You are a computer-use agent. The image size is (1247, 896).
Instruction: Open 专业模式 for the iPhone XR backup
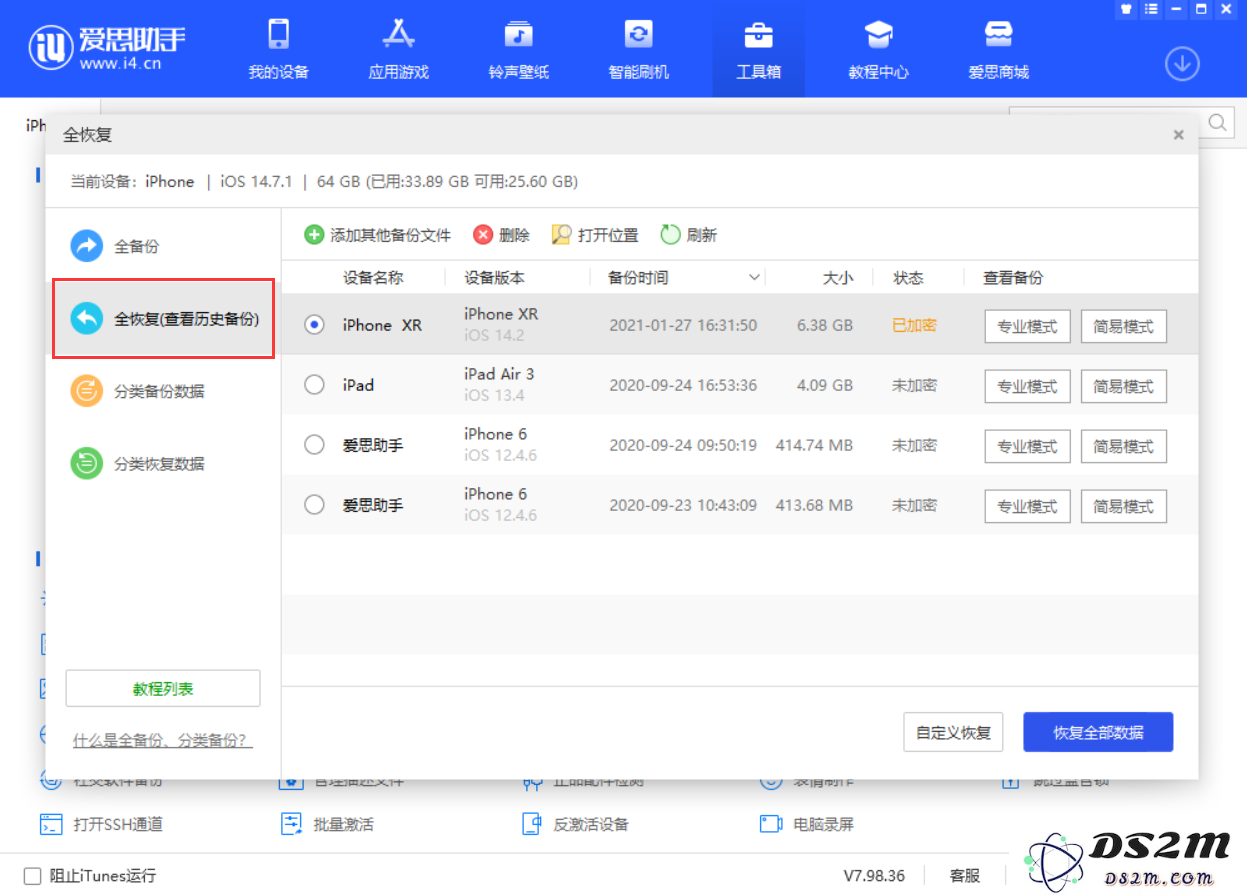tap(1028, 326)
